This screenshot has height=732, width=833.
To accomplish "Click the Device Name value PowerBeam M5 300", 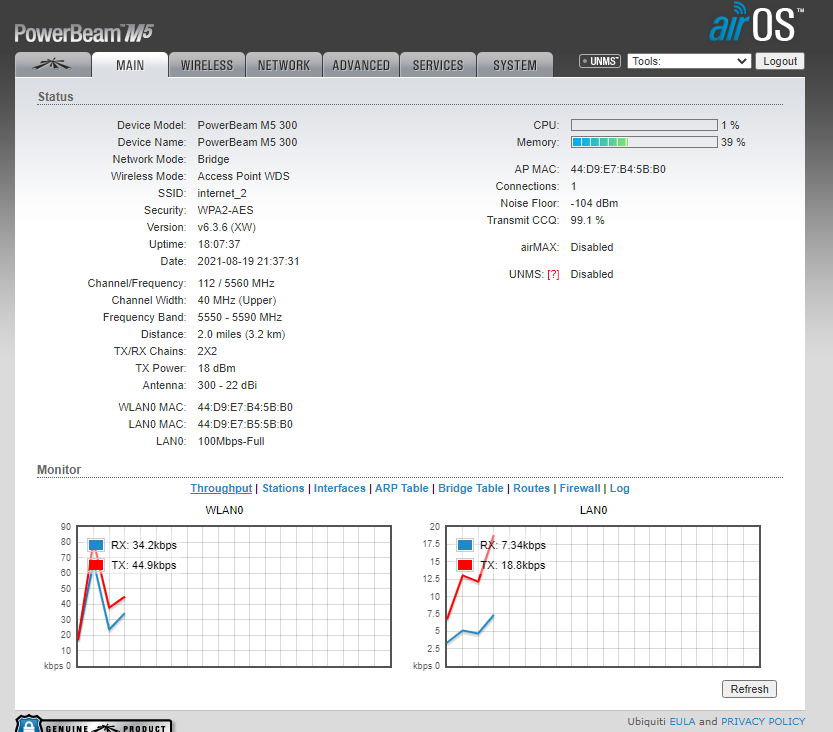I will tap(247, 142).
